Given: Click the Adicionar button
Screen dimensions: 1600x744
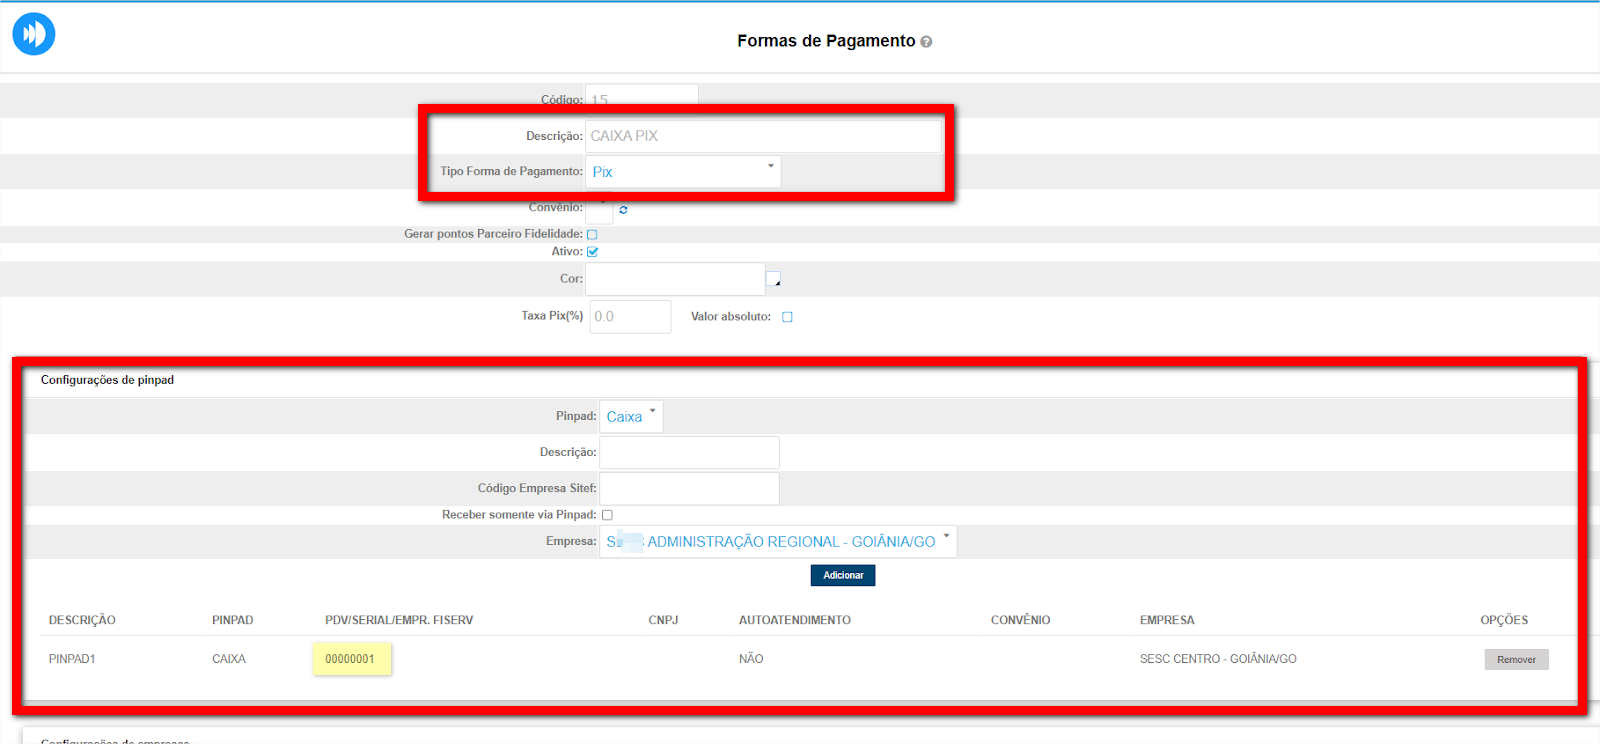Looking at the screenshot, I should [843, 576].
